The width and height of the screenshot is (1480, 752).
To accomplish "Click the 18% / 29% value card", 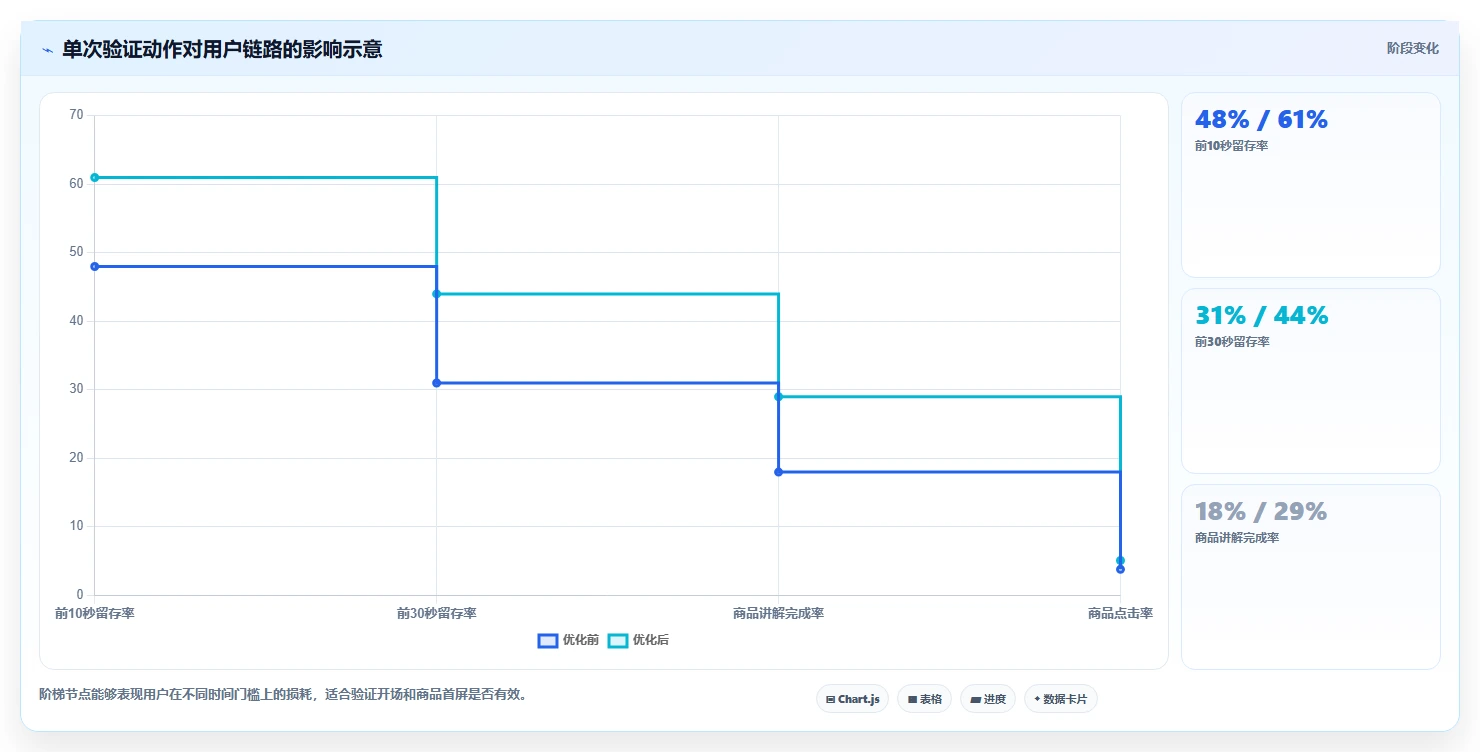I will 1311,577.
